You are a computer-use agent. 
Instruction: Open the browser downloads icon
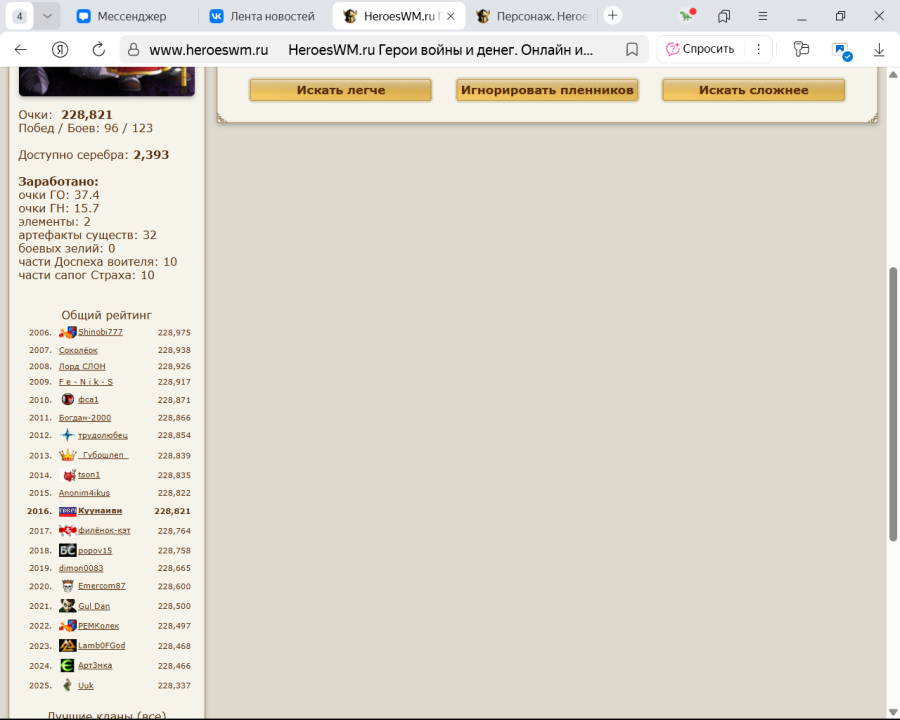pos(879,49)
